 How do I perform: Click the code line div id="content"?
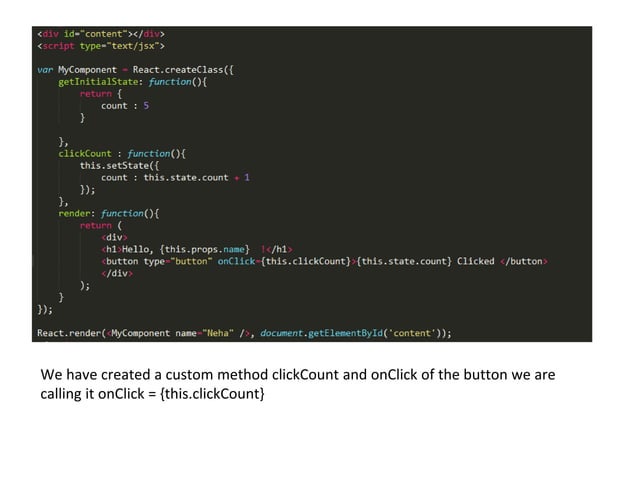tap(101, 34)
